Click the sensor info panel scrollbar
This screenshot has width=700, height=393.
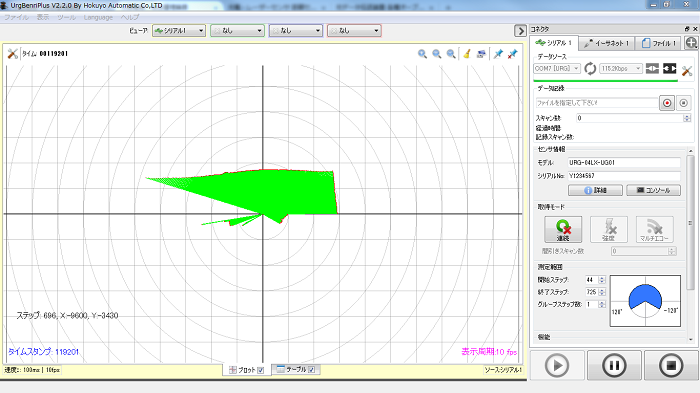click(x=690, y=223)
